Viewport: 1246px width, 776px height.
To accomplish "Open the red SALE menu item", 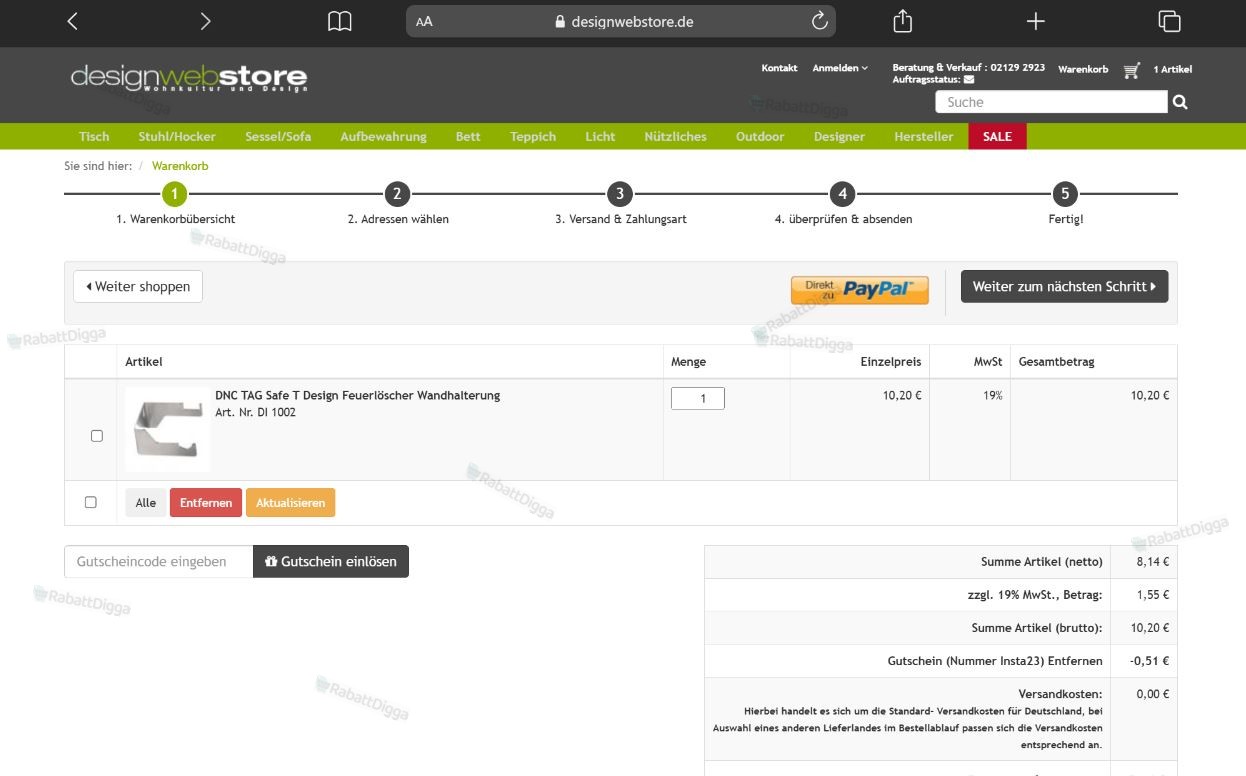I will pyautogui.click(x=997, y=136).
